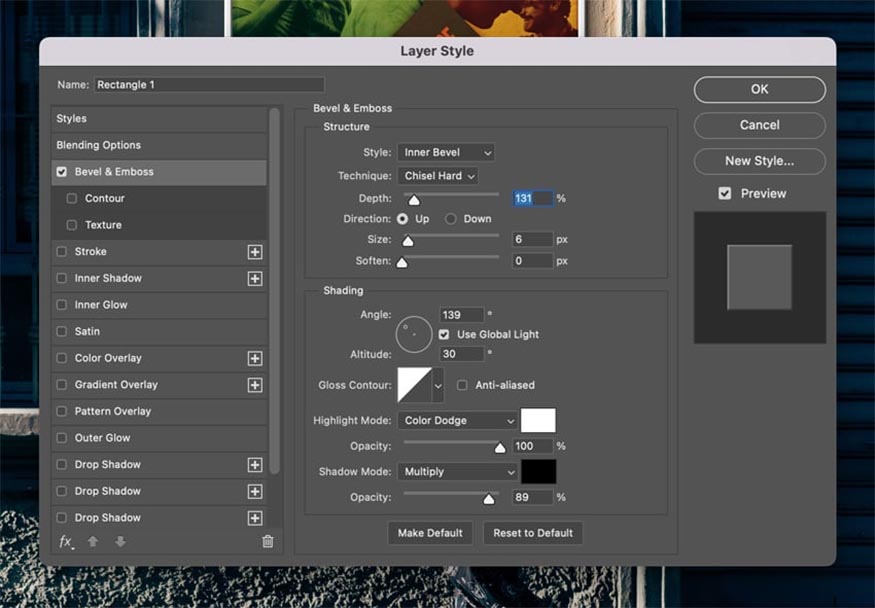The height and width of the screenshot is (608, 875).
Task: Enable the Anti-aliased checkbox
Action: click(462, 385)
